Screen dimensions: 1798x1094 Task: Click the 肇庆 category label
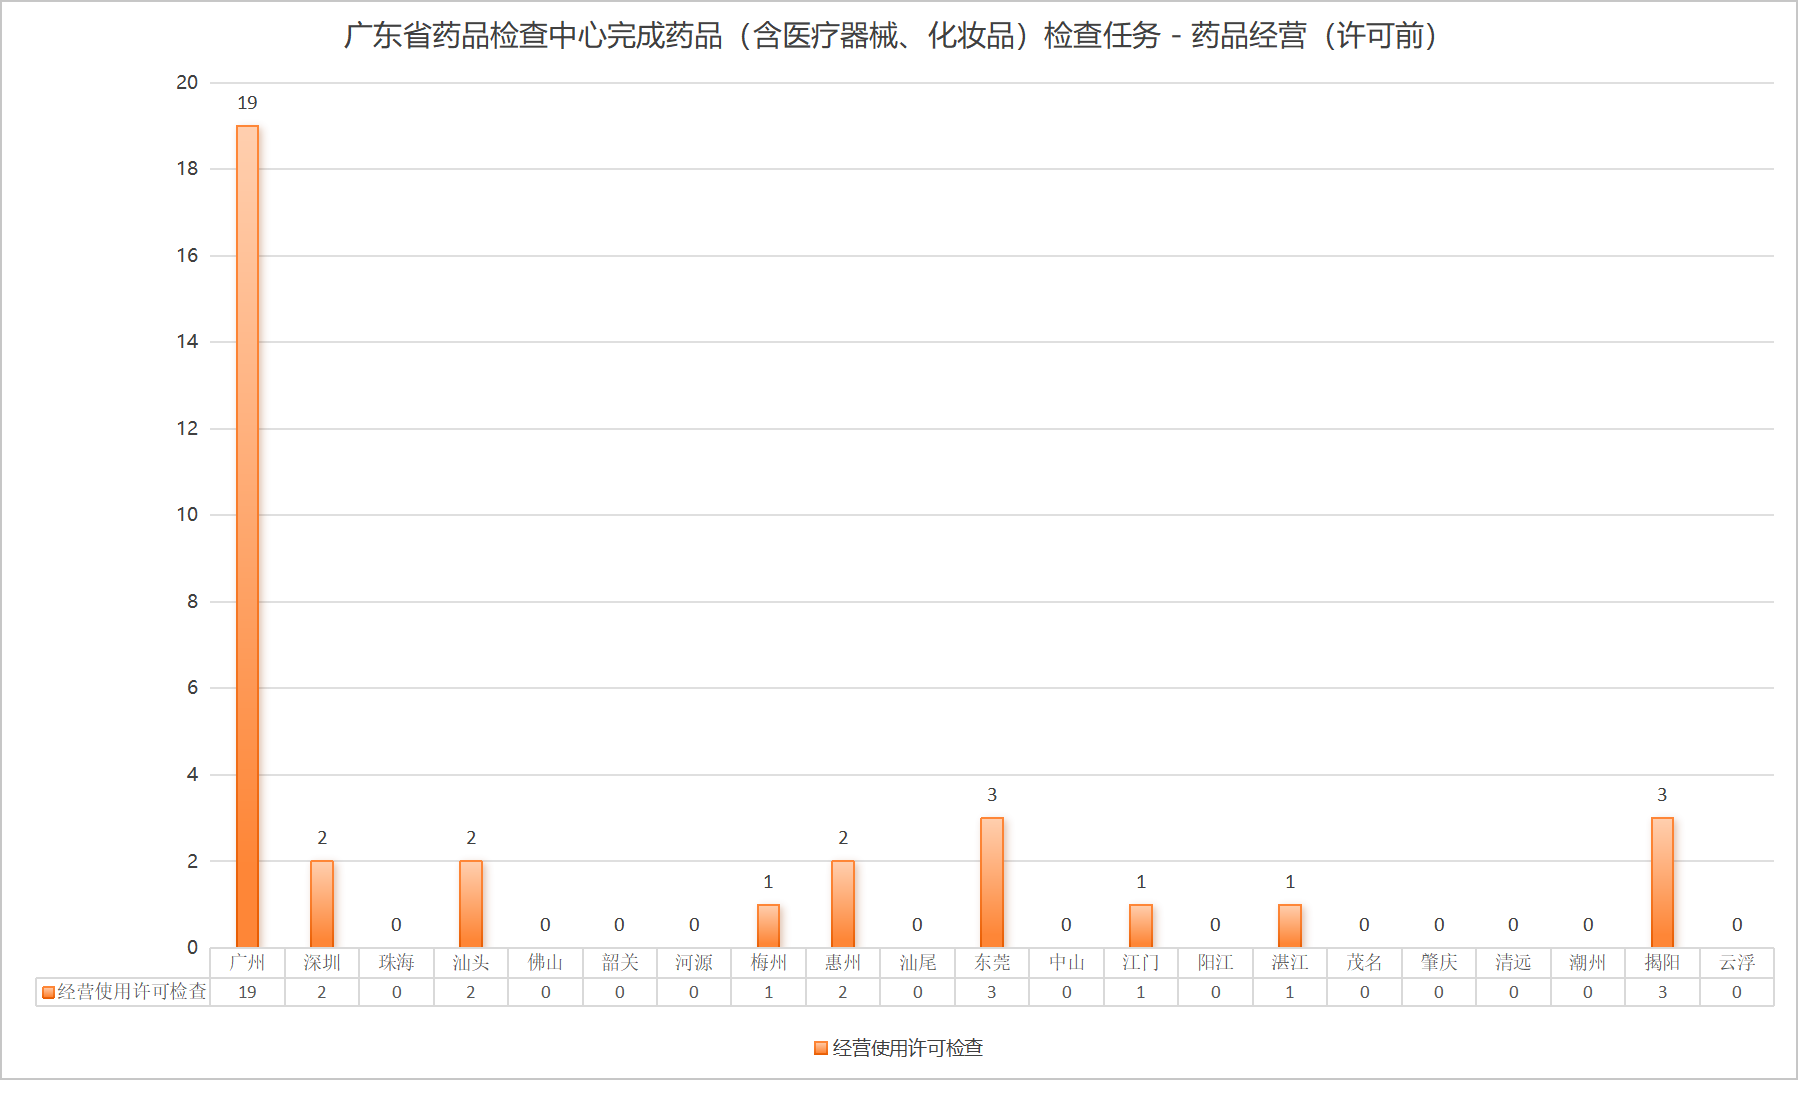[x=1439, y=962]
